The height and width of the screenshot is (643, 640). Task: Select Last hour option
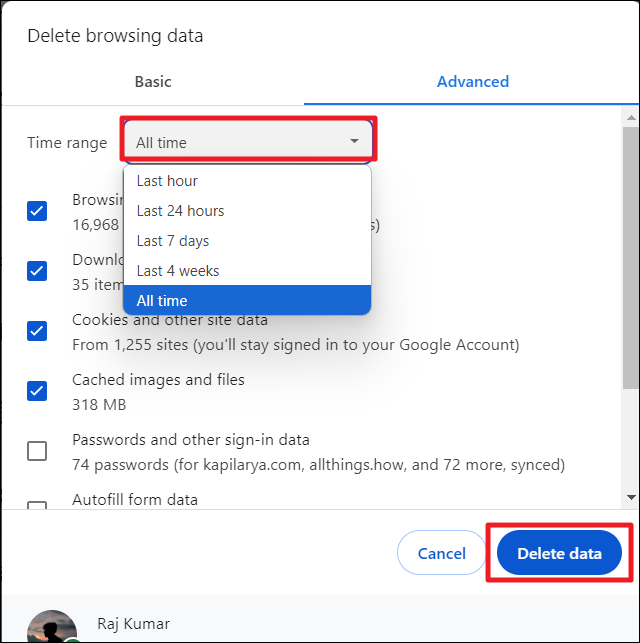pyautogui.click(x=168, y=181)
